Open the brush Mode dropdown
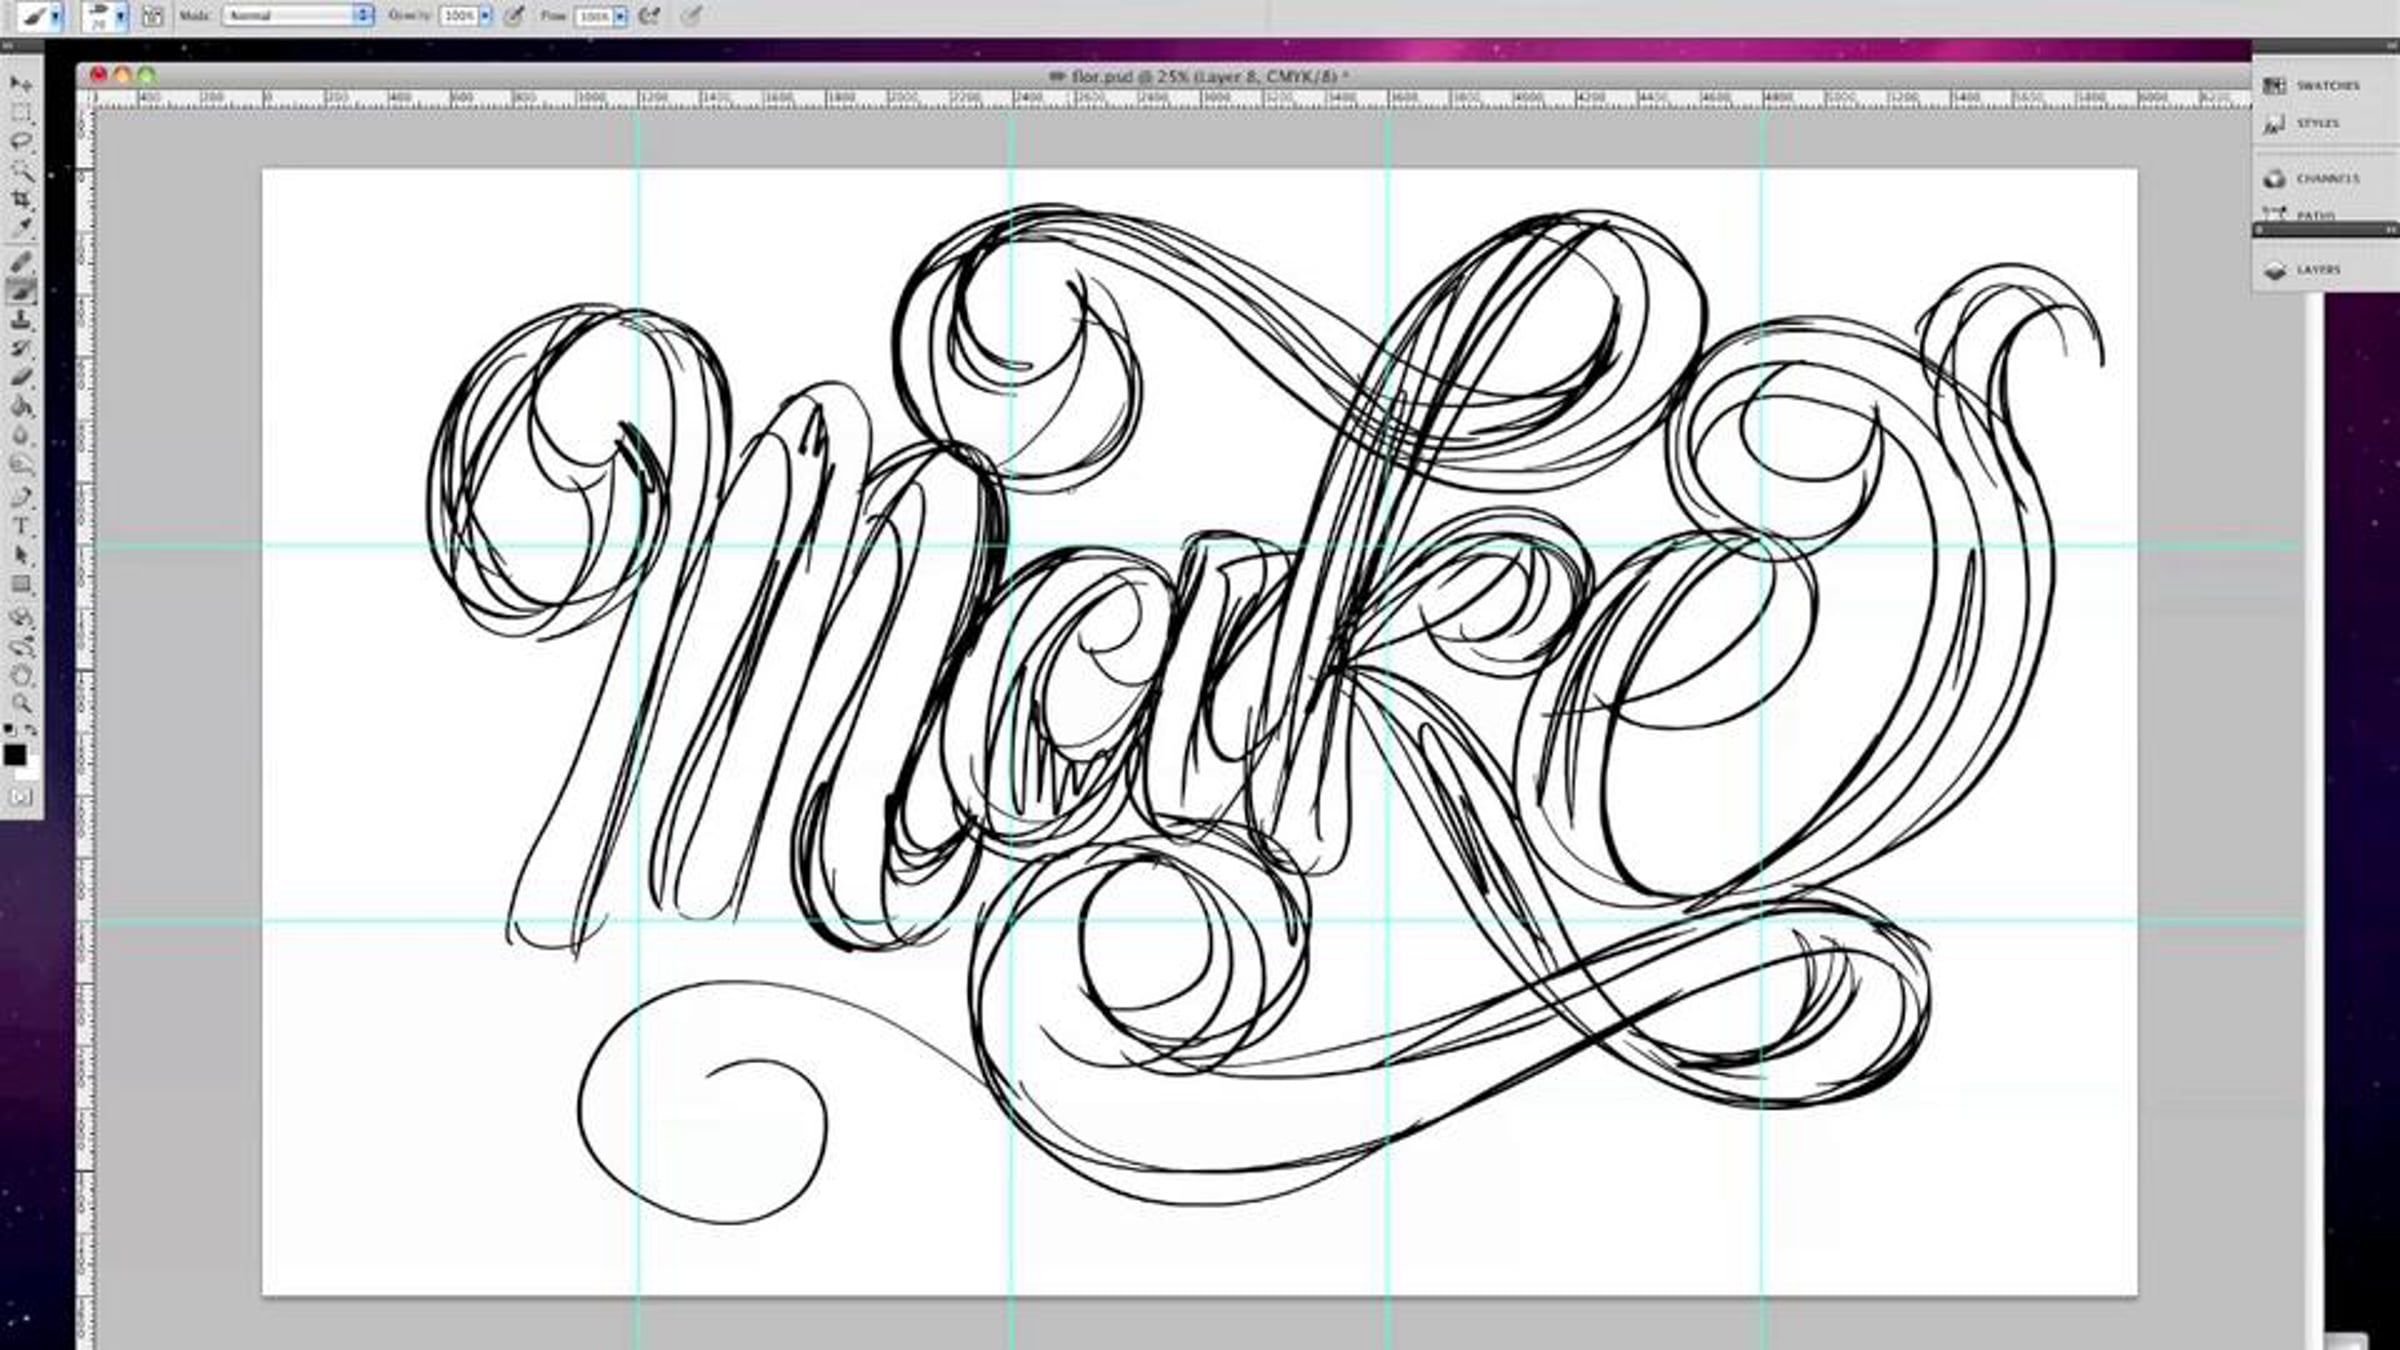This screenshot has width=2400, height=1350. 298,16
